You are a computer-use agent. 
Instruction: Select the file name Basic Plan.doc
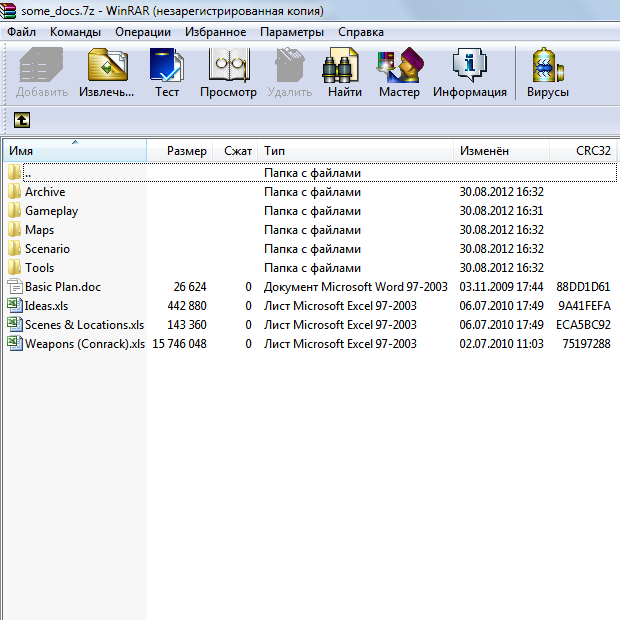(x=63, y=287)
